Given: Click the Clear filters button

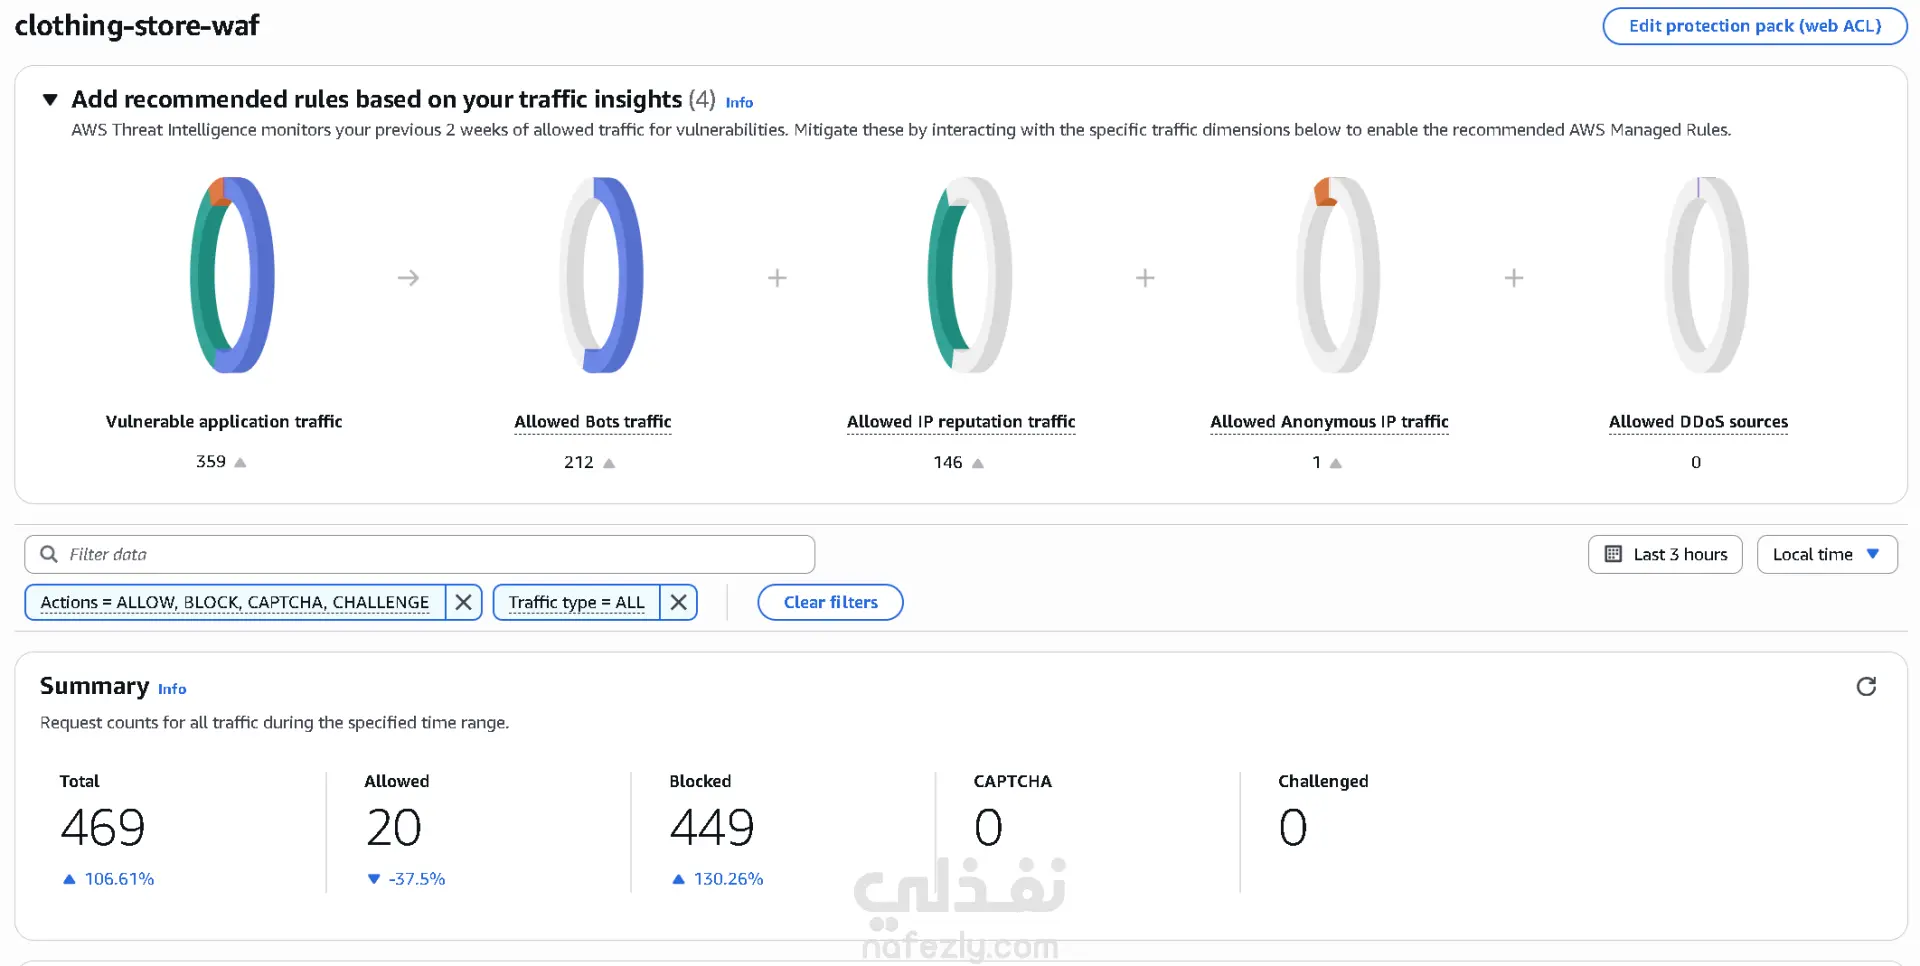Looking at the screenshot, I should tap(830, 602).
